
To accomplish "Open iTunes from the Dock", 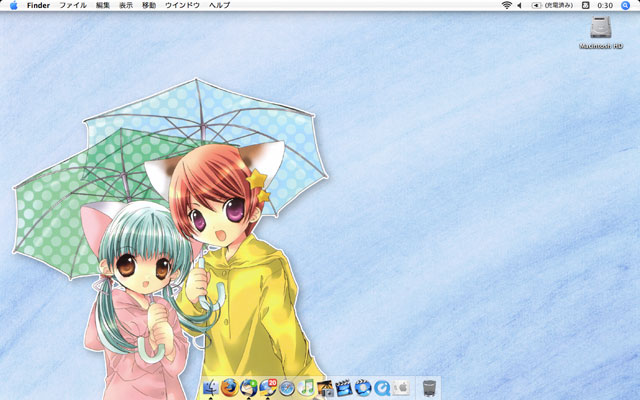I will pos(306,387).
